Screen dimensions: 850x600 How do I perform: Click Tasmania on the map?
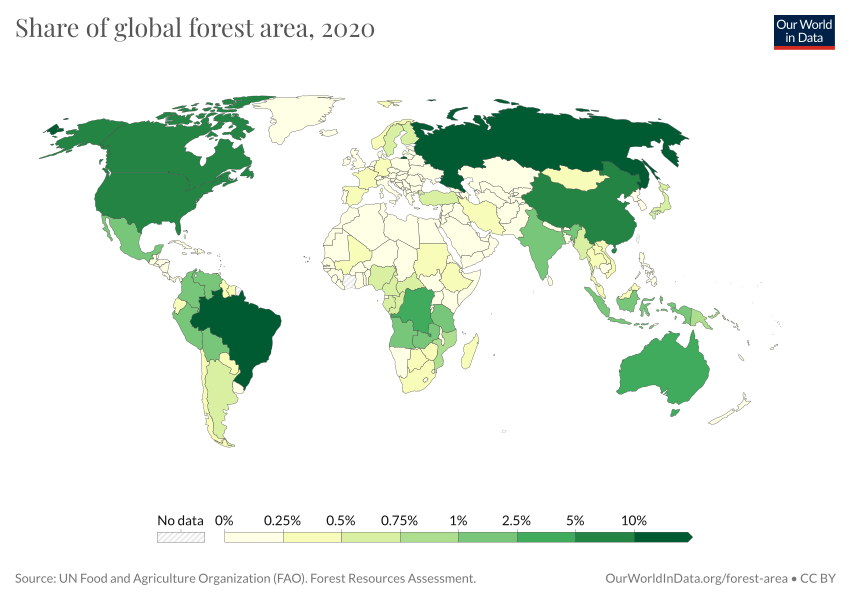[674, 413]
